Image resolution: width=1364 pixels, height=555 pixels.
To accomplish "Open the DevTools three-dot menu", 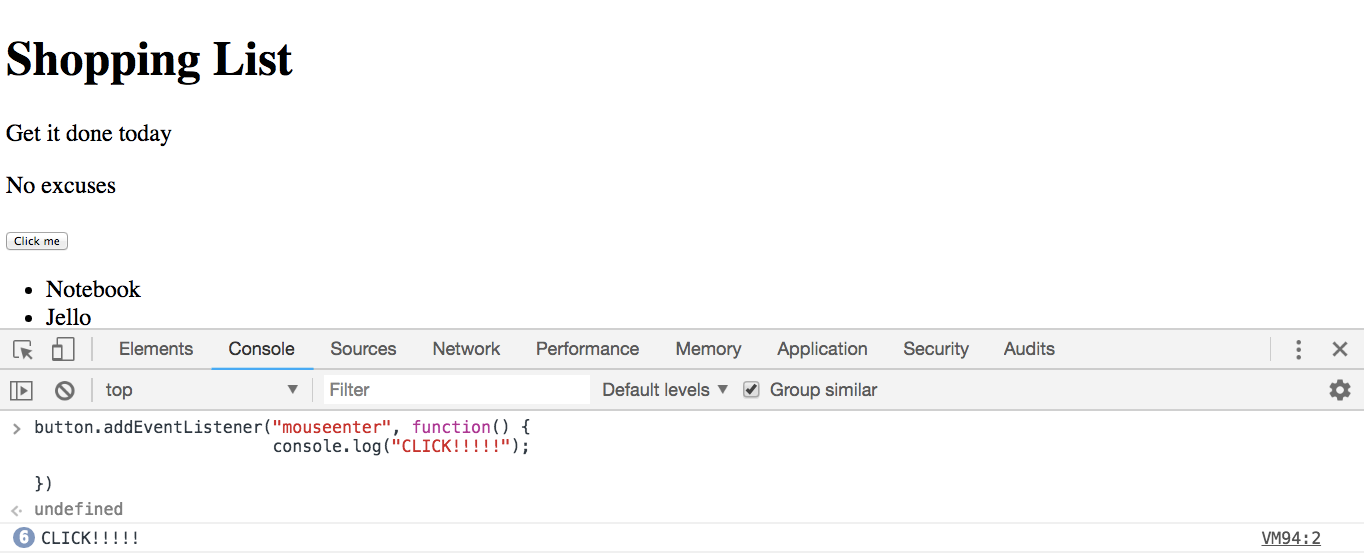I will click(x=1298, y=349).
